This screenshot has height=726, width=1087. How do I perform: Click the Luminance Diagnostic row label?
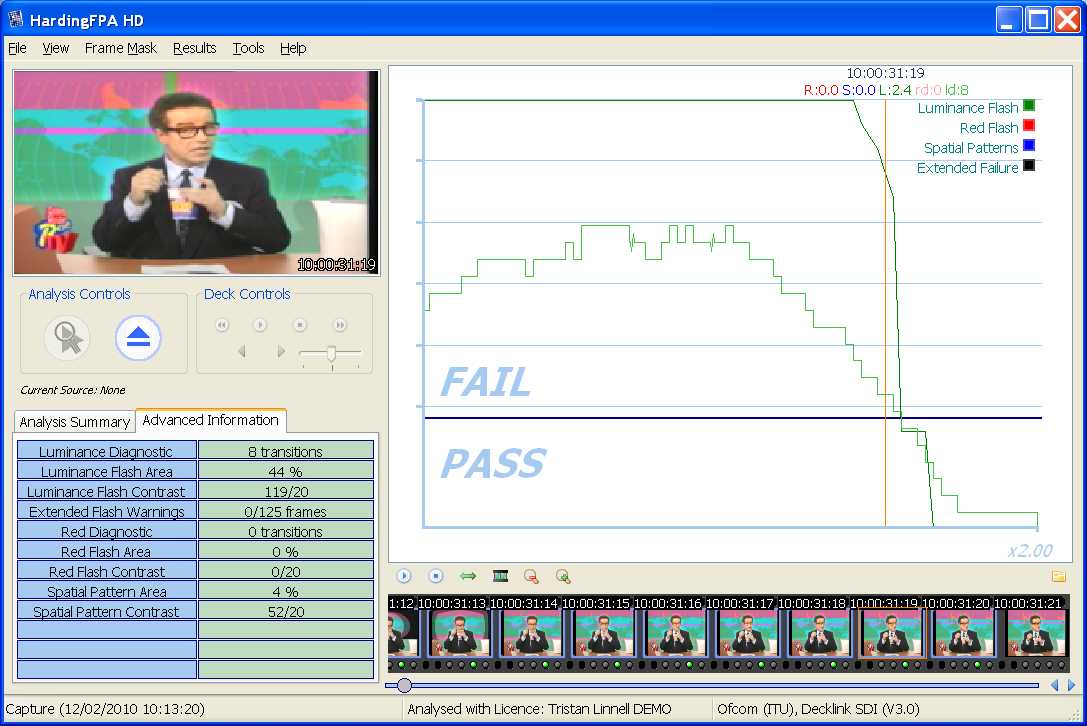coord(107,451)
